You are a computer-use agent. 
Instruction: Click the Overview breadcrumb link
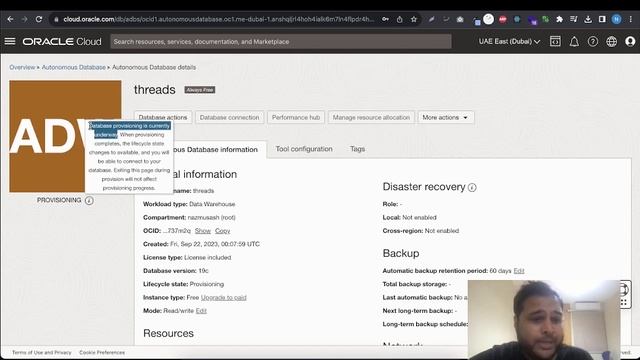(22, 67)
